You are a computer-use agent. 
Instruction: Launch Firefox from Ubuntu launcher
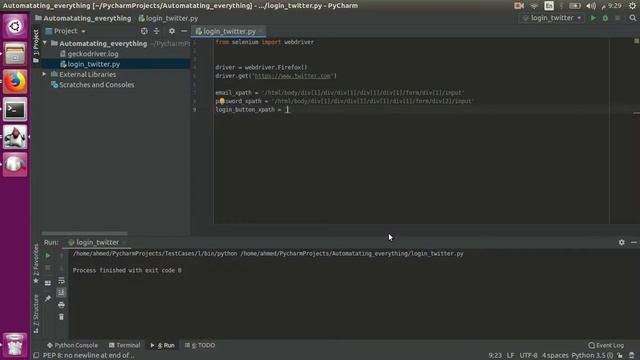point(15,82)
